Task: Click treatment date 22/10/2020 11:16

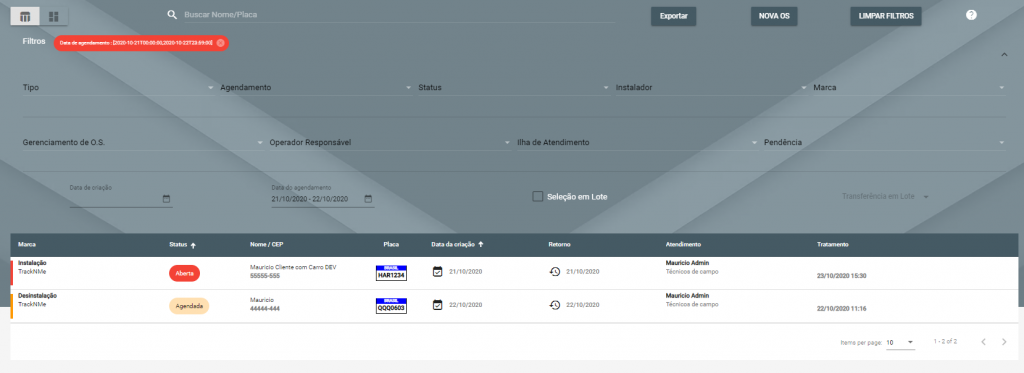Action: click(x=841, y=308)
